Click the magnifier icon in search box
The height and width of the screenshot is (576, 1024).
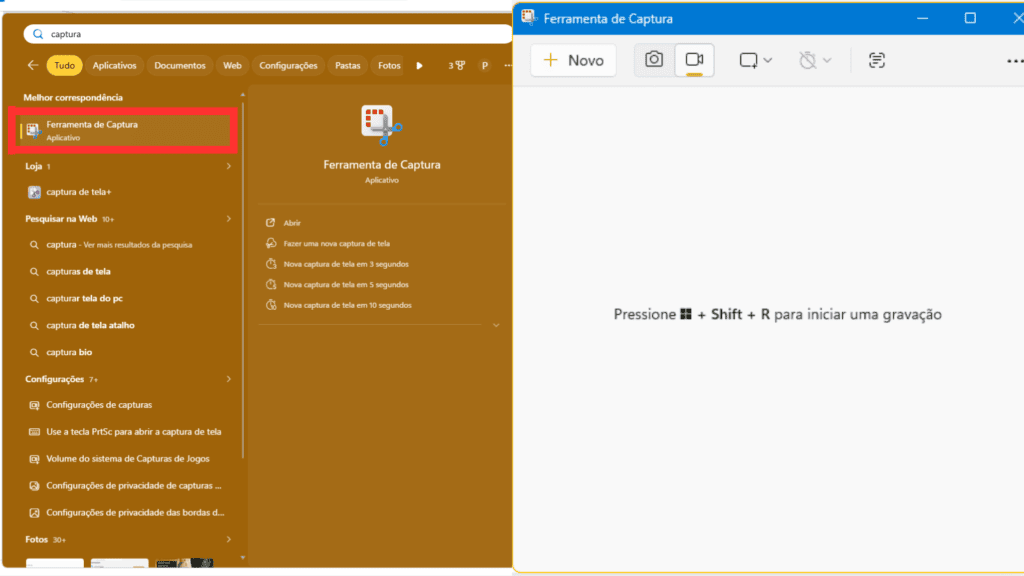tap(38, 34)
